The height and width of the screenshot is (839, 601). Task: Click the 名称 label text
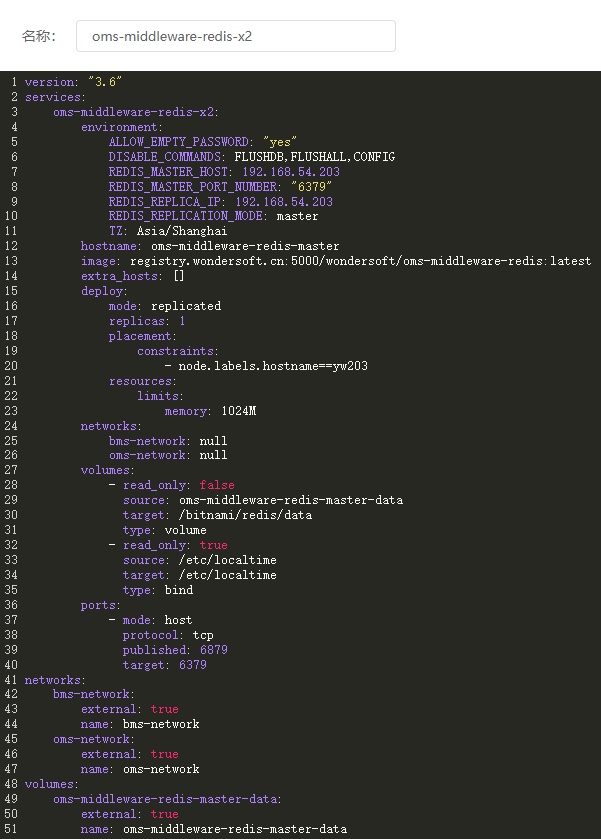pos(38,36)
